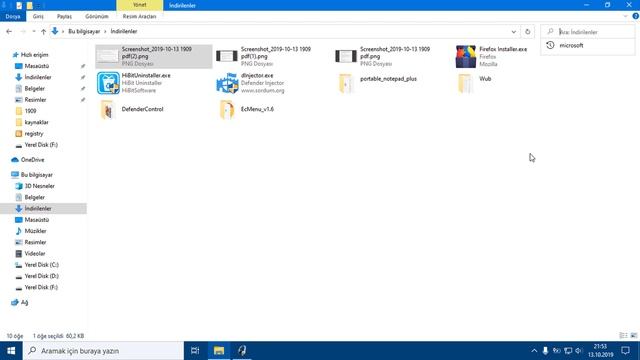This screenshot has width=640, height=360.
Task: Open Resimler under Hızlı erişim
Action: point(35,100)
